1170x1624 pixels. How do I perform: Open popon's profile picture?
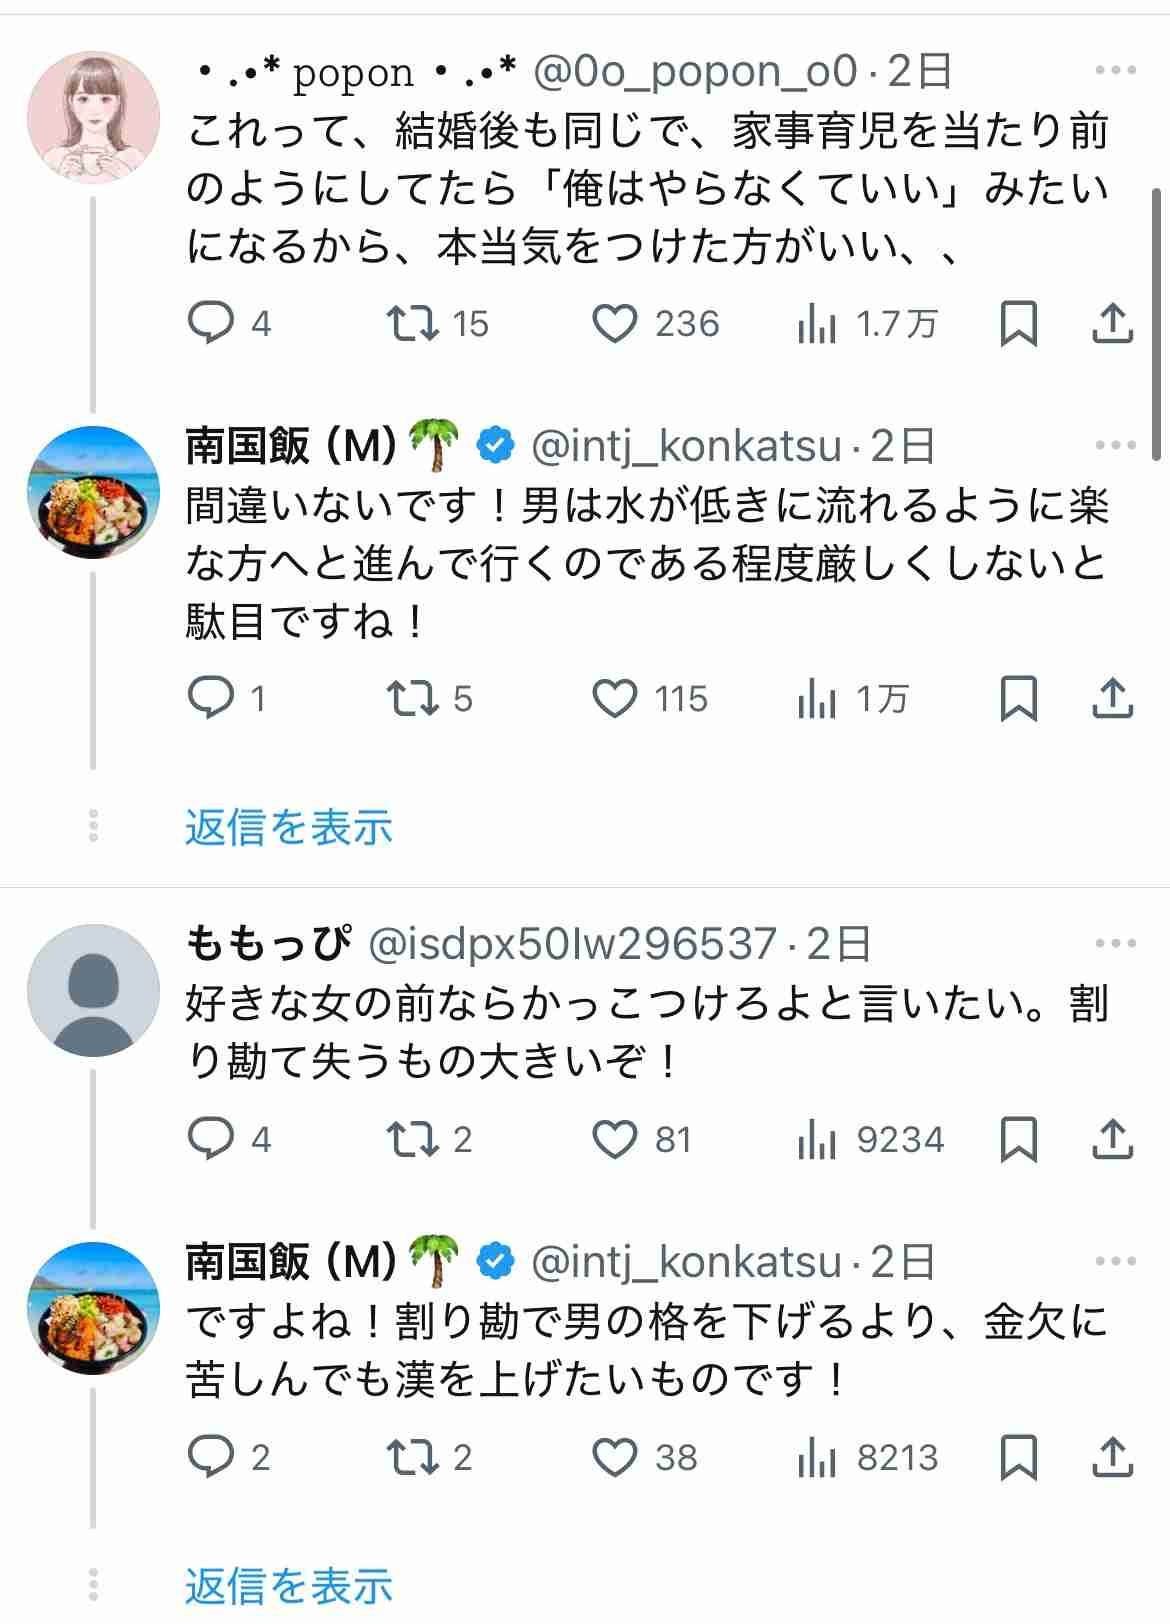coord(93,117)
